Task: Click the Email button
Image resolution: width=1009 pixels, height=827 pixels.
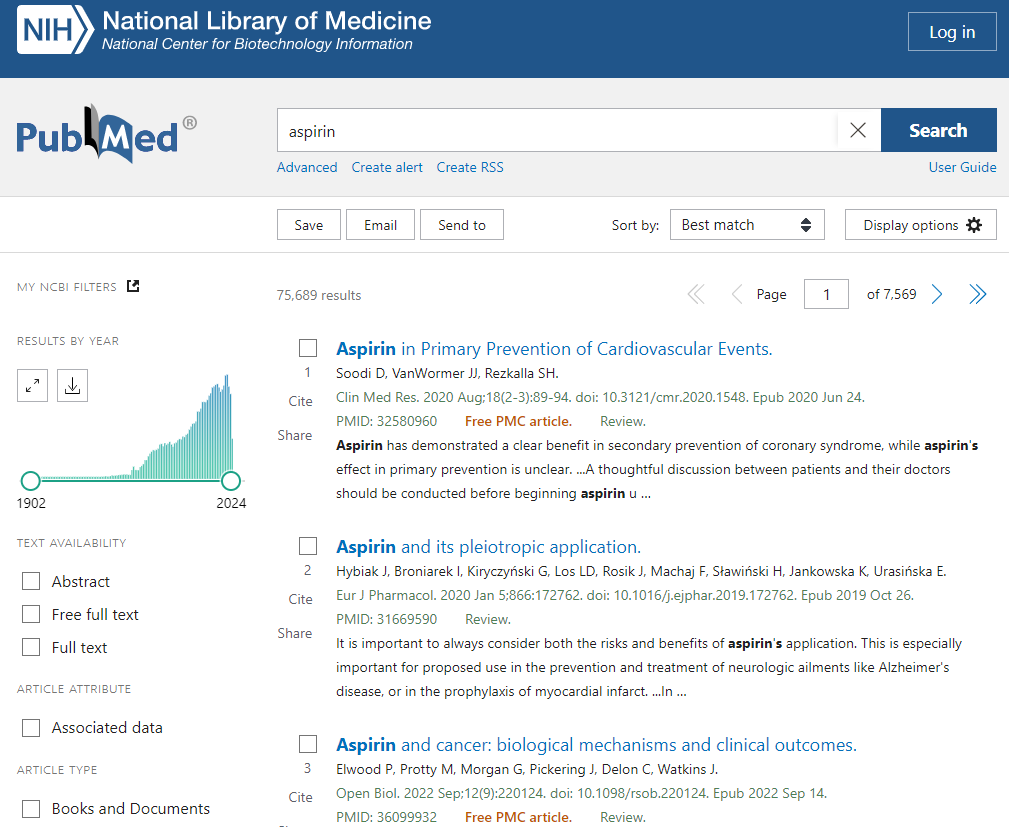Action: pyautogui.click(x=380, y=225)
